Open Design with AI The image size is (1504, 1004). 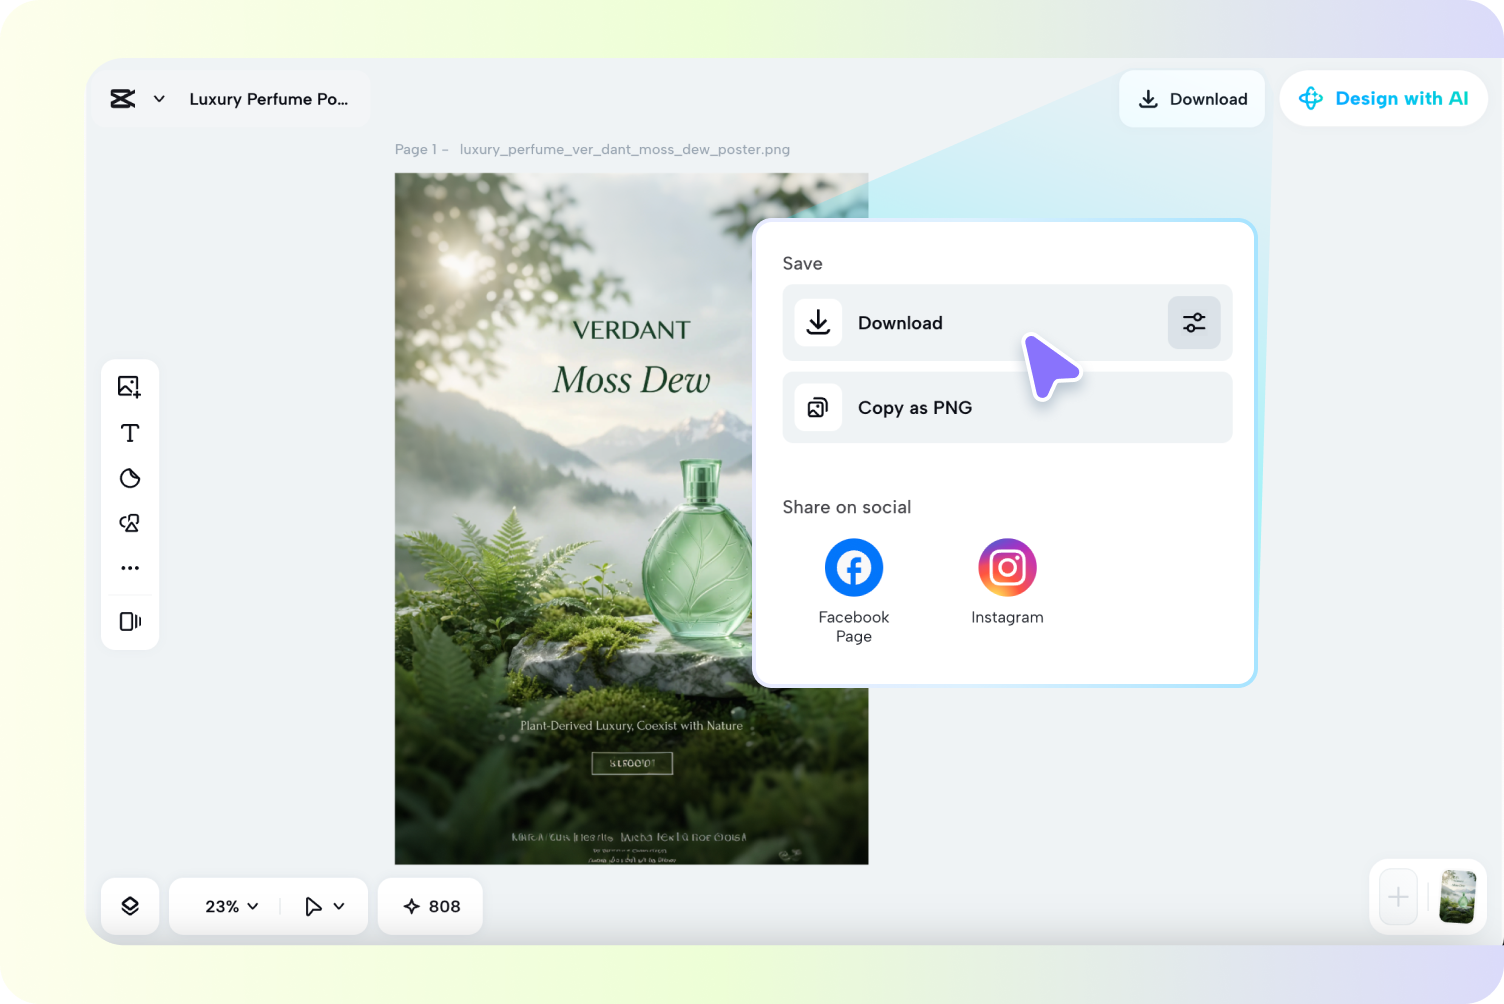[x=1384, y=98]
